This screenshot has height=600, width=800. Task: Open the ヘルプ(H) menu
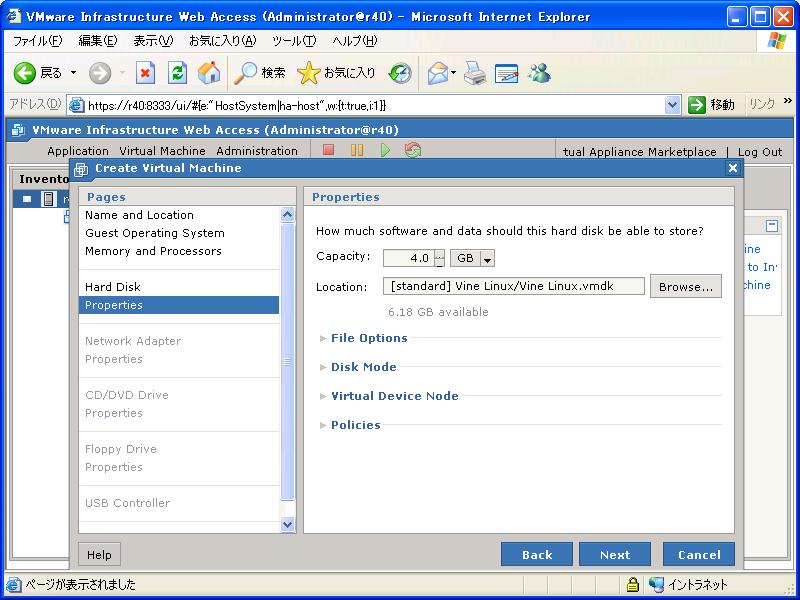click(355, 41)
